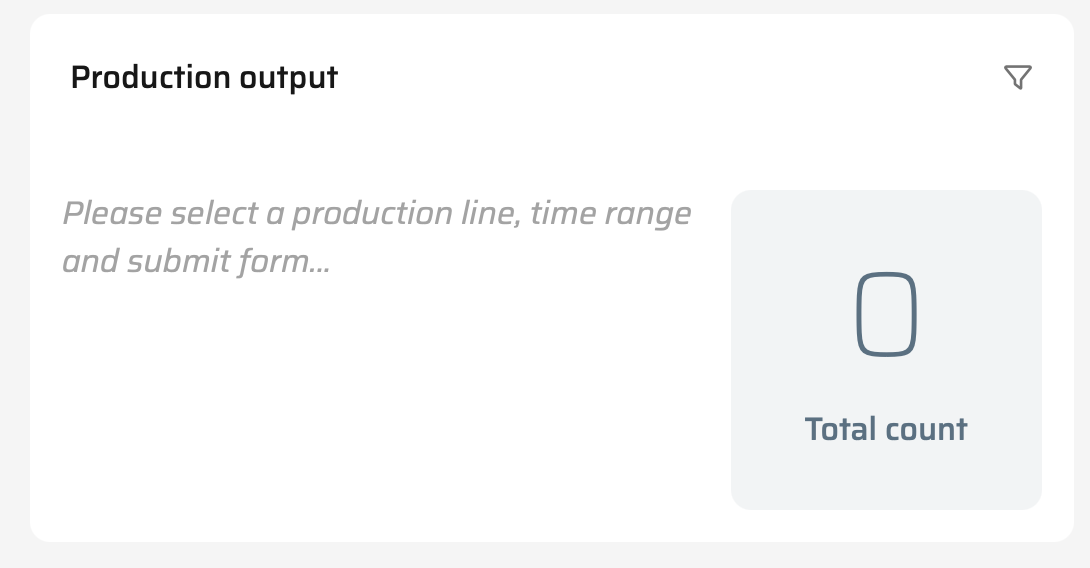Viewport: 1090px width, 568px height.
Task: Click the Production output filter button
Action: click(1017, 77)
